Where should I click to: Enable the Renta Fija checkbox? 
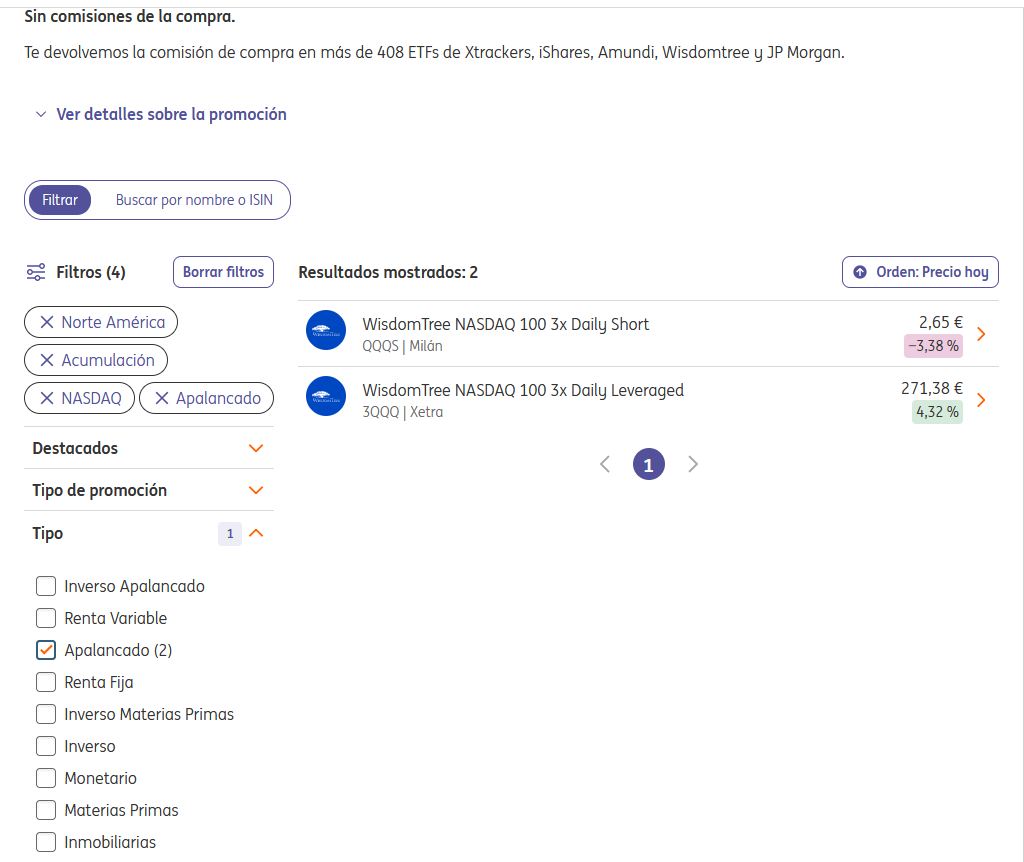[x=46, y=682]
